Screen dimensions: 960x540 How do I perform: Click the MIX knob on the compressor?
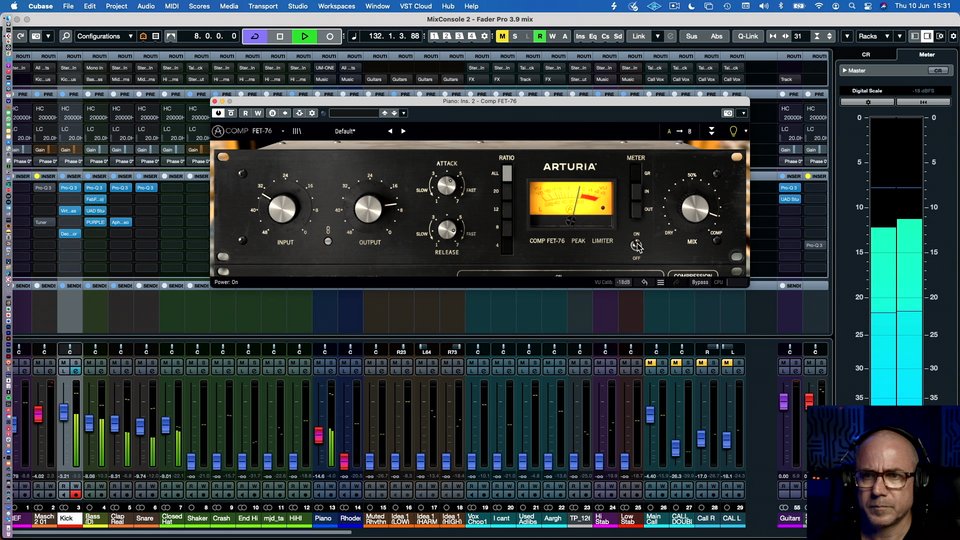click(x=695, y=209)
